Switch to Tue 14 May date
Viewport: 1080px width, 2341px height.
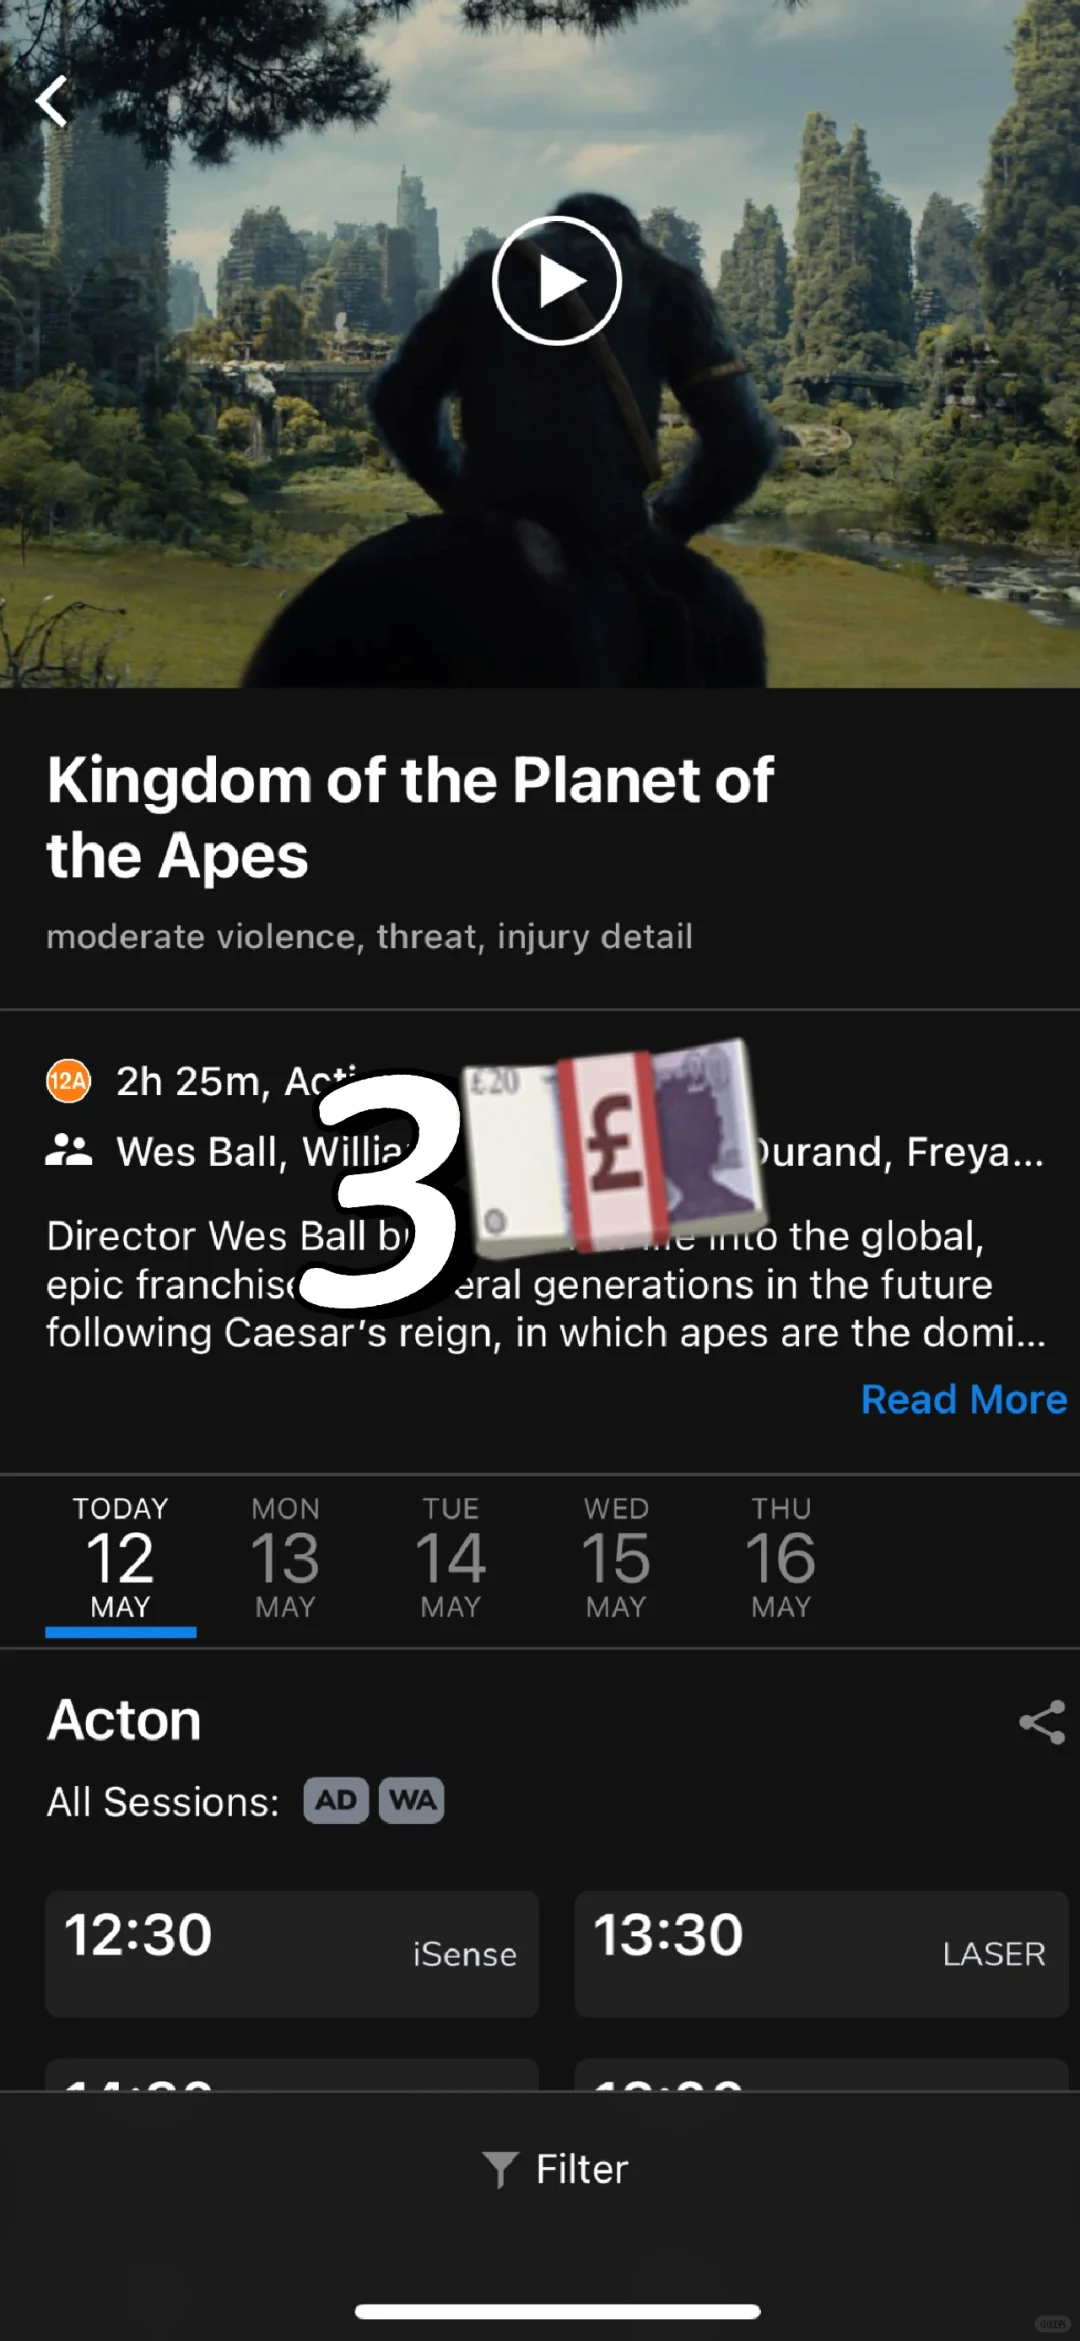pos(450,1556)
